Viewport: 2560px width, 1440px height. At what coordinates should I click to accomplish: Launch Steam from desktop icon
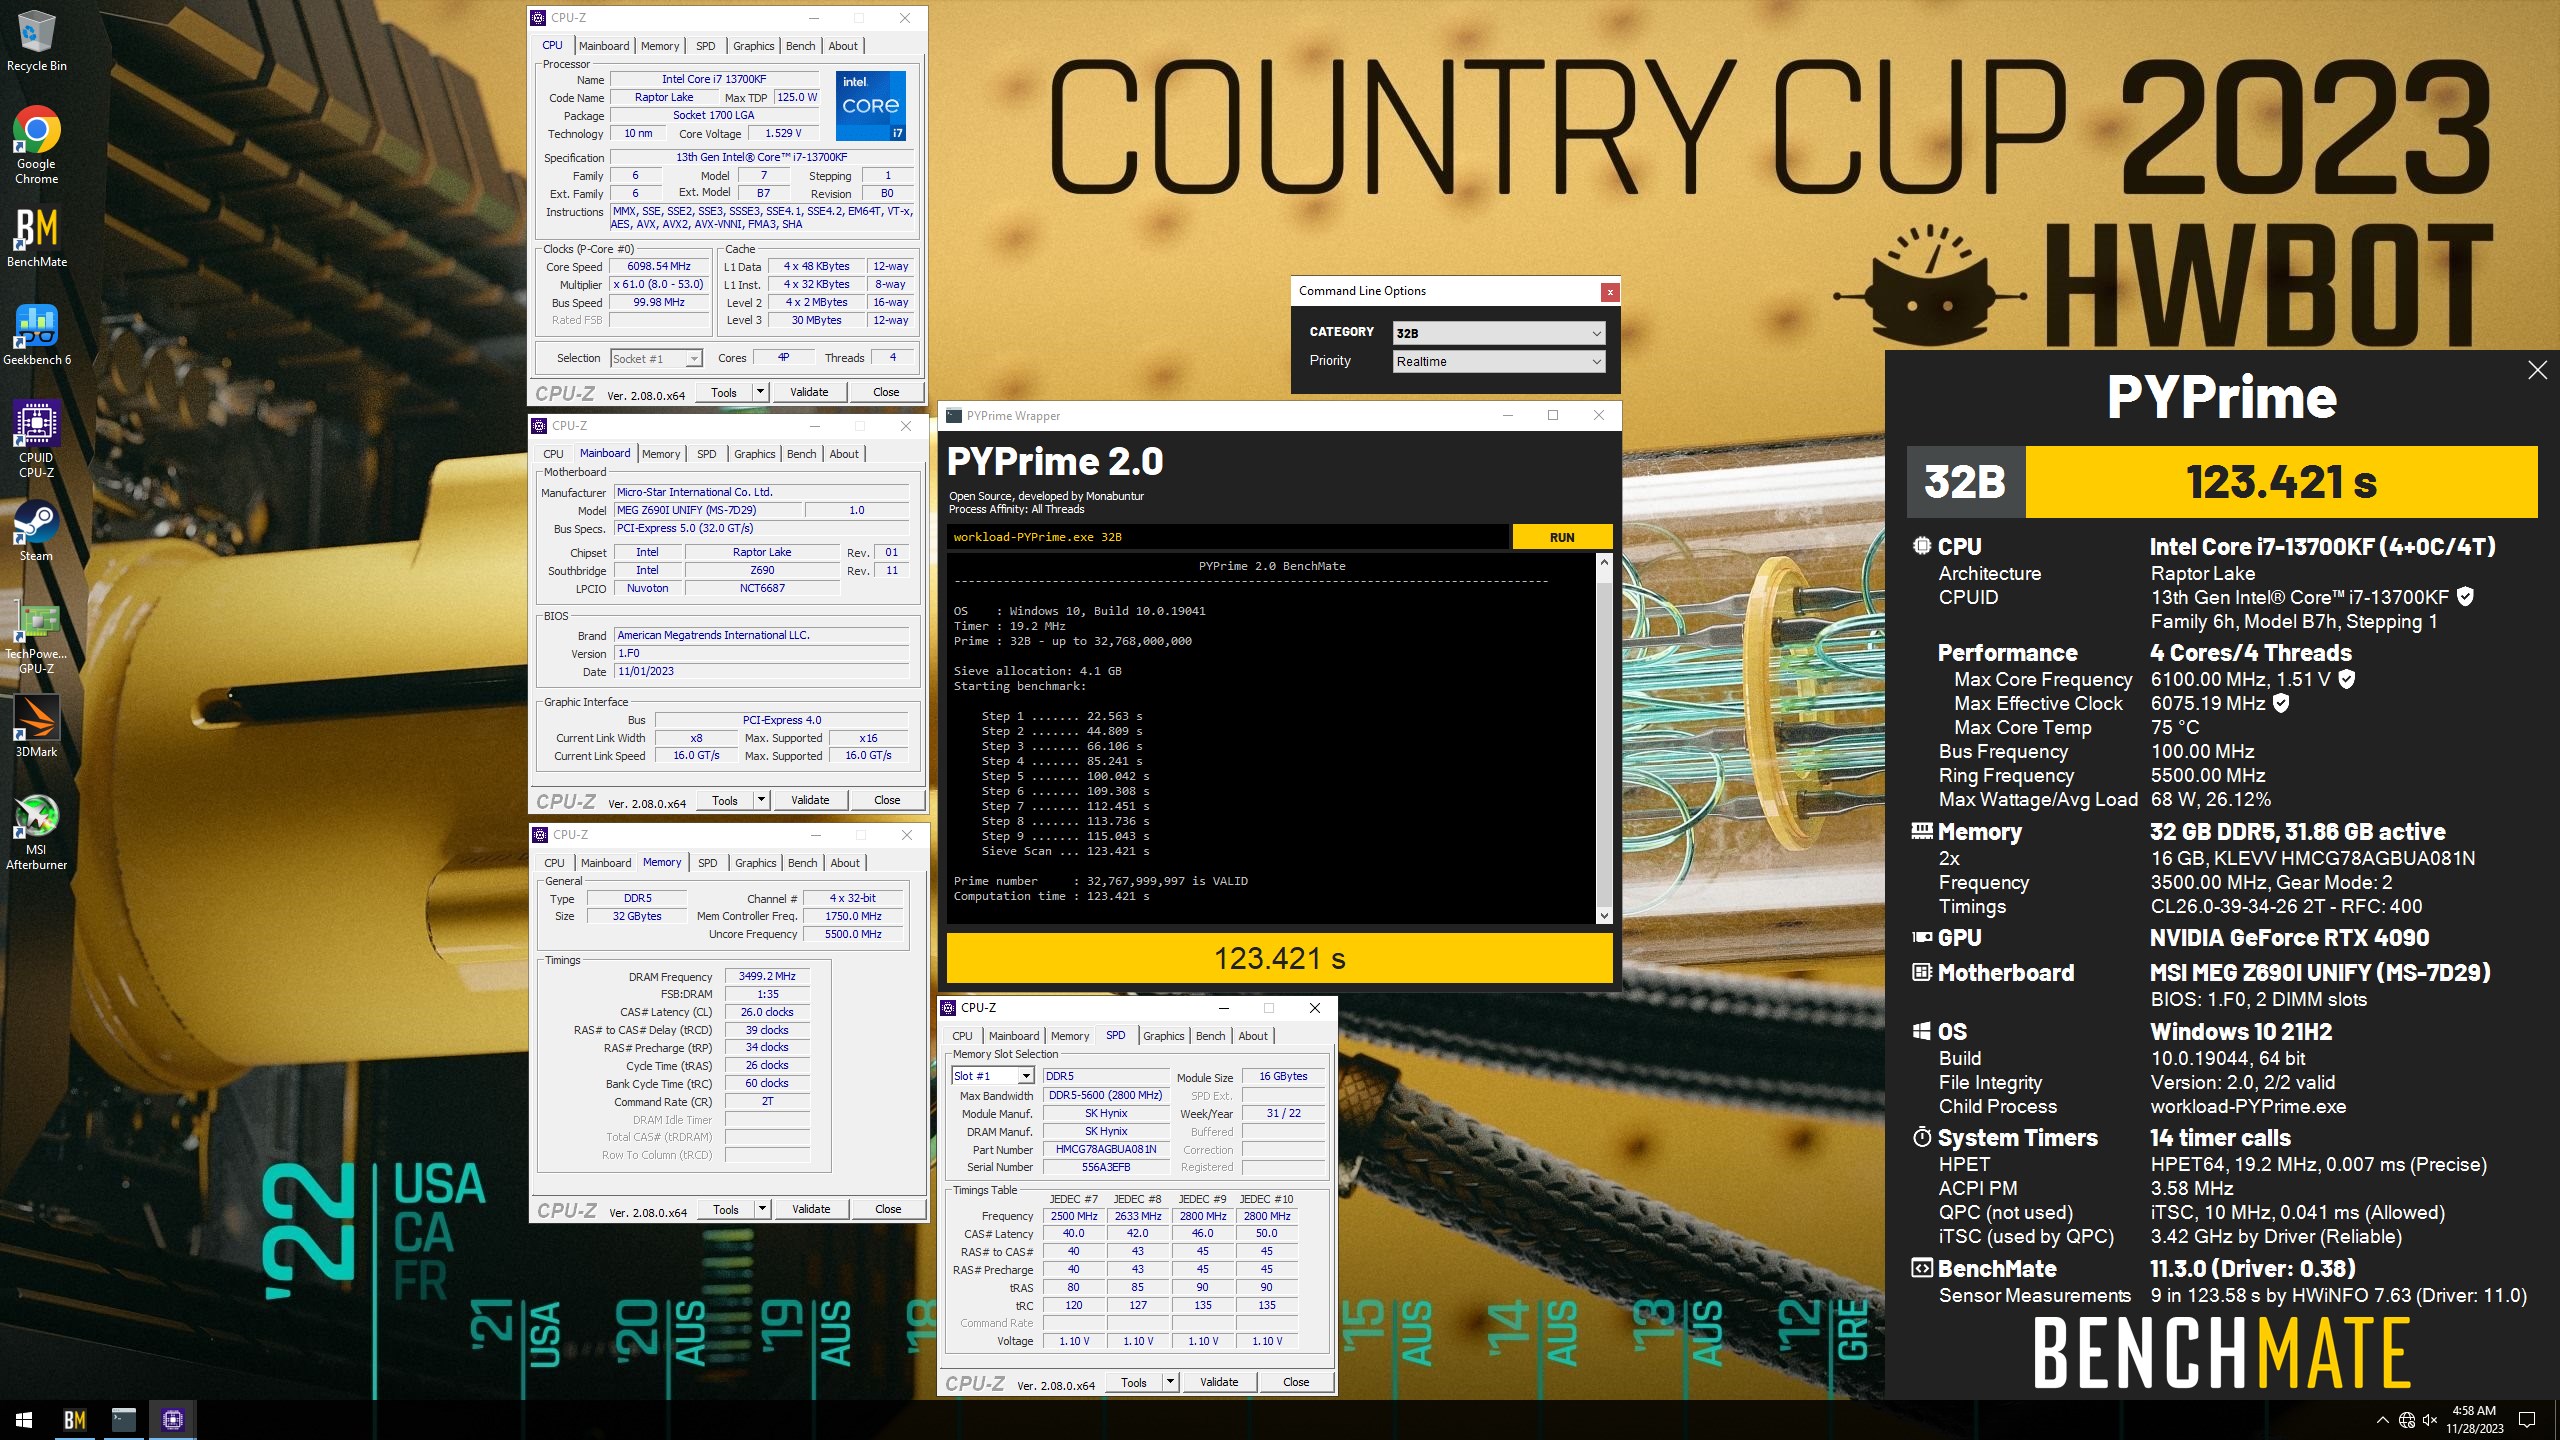click(x=36, y=530)
